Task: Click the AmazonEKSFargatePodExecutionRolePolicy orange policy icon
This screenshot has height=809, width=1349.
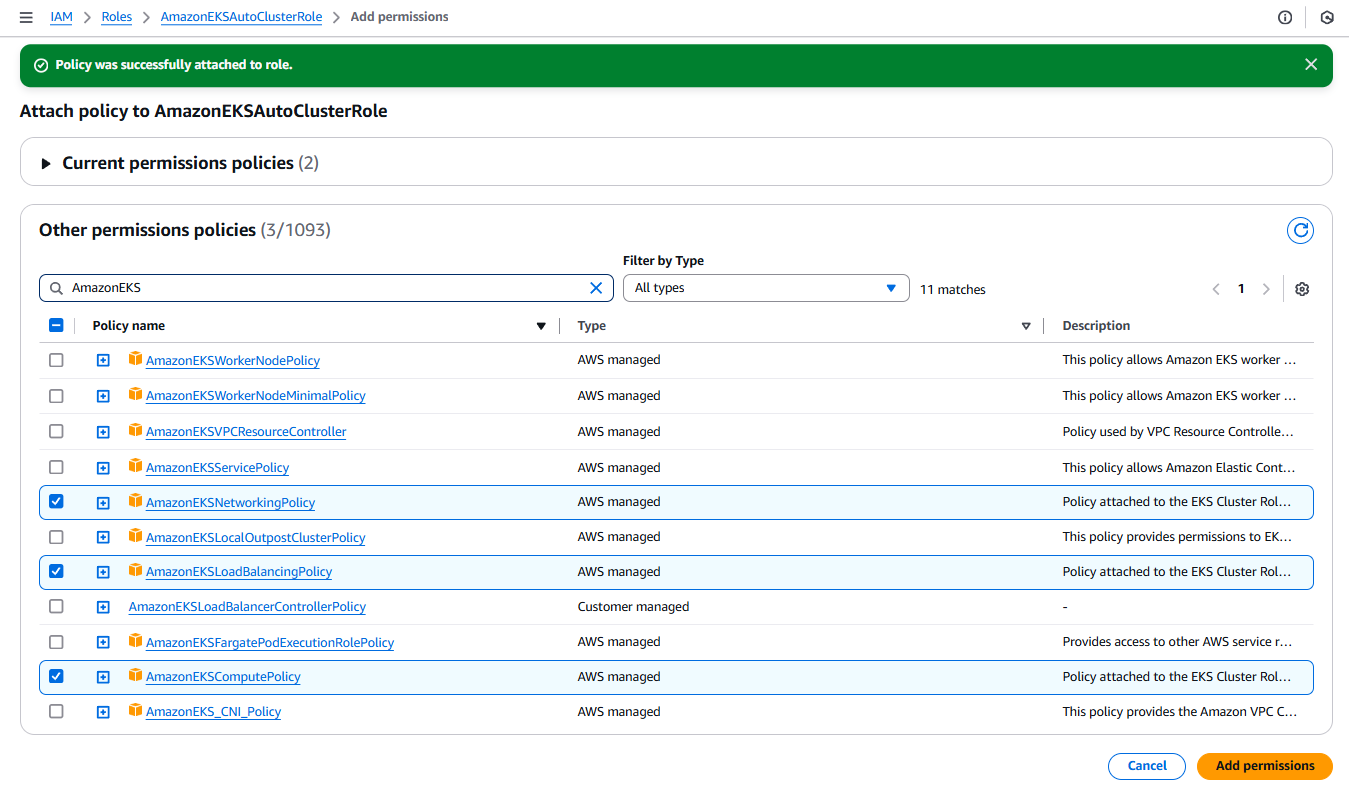Action: tap(135, 641)
